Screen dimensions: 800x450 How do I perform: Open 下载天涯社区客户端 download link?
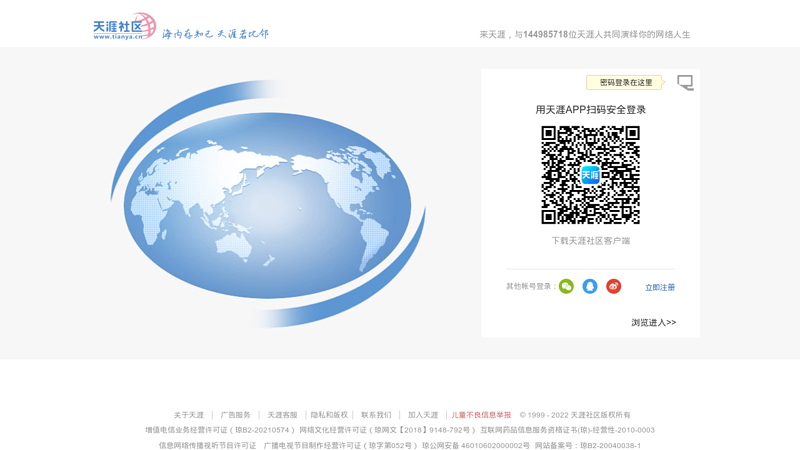click(x=590, y=241)
